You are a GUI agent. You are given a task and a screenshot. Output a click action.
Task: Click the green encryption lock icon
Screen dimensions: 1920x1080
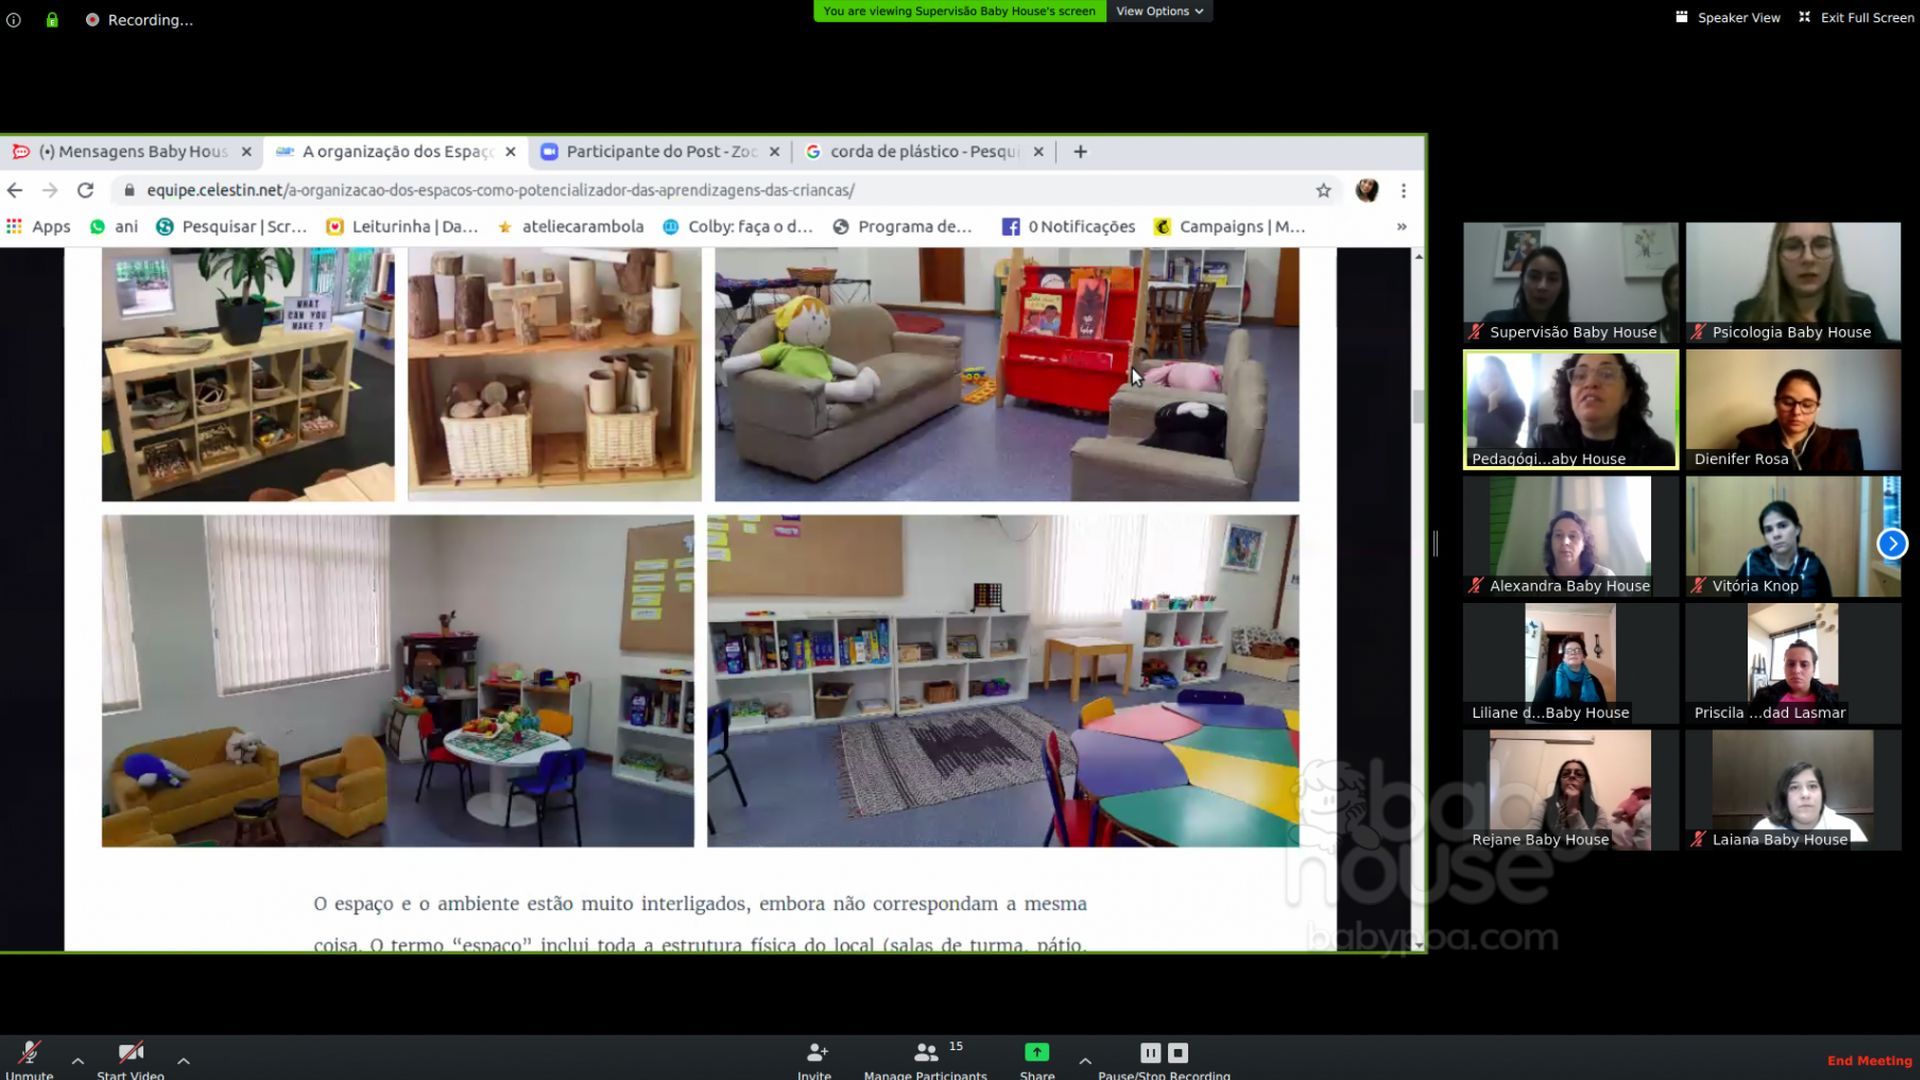(52, 20)
